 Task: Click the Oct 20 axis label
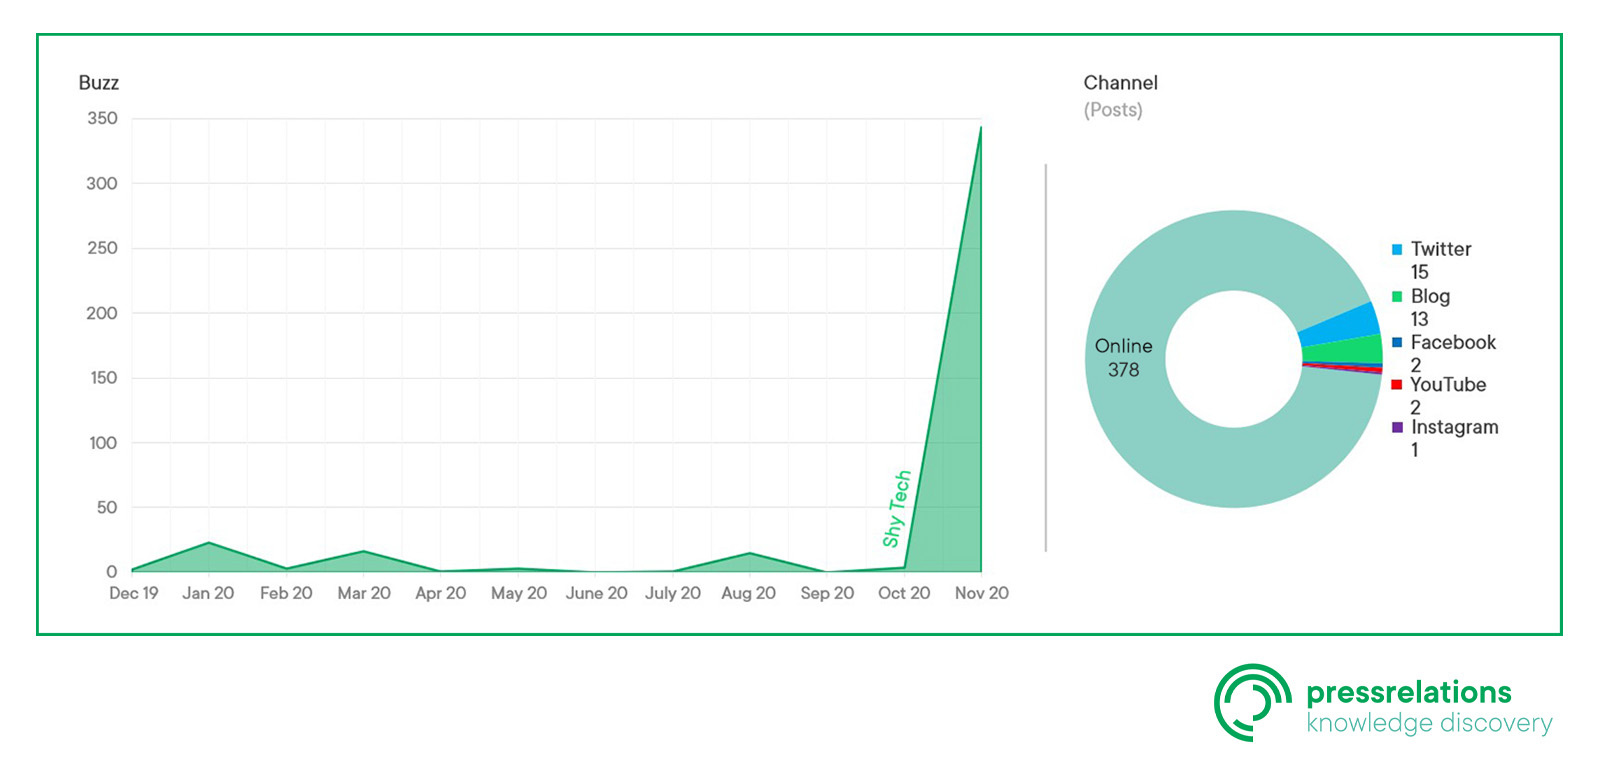click(x=904, y=593)
